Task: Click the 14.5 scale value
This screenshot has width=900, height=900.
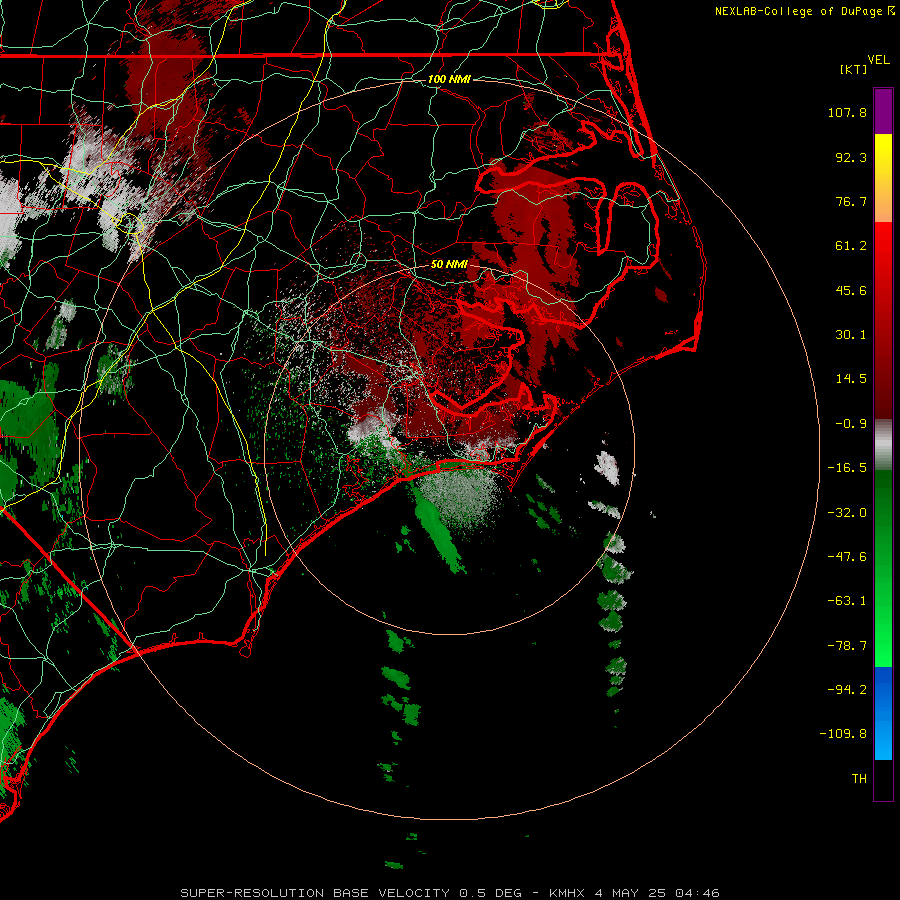Action: tap(851, 379)
